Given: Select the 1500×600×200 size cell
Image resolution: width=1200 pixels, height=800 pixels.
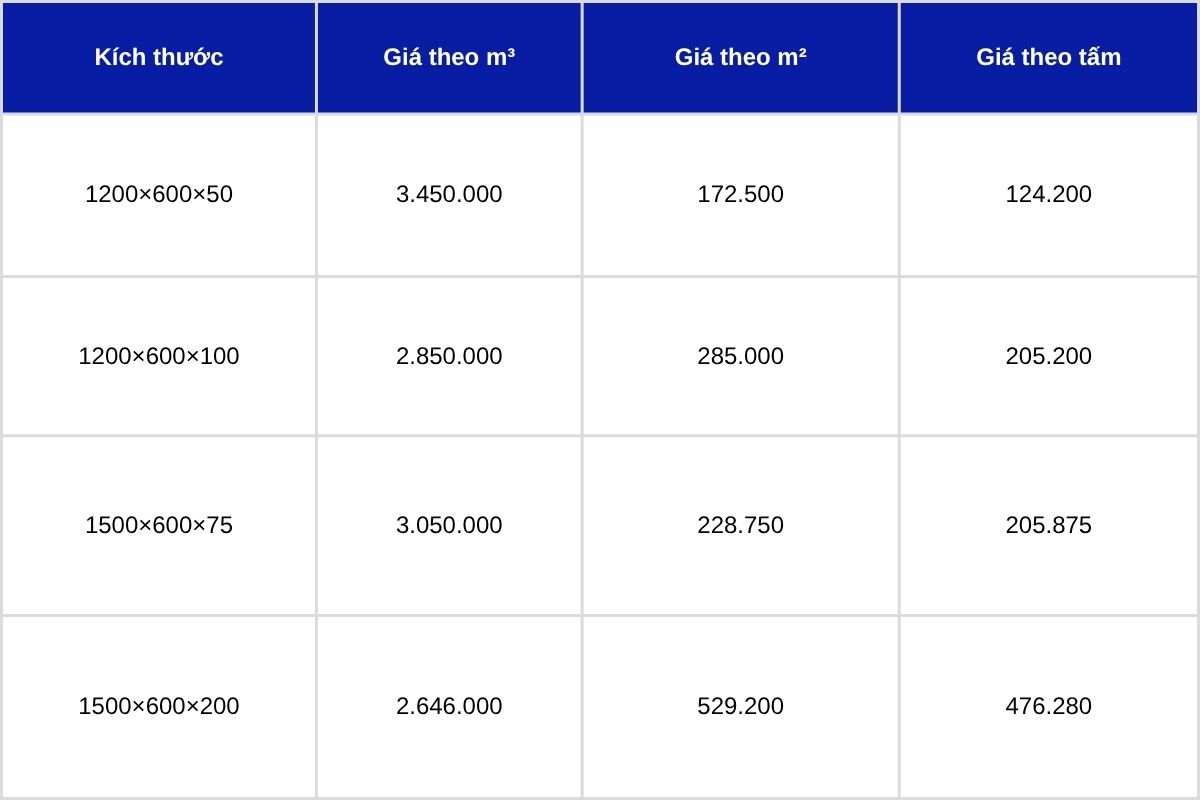Looking at the screenshot, I should pos(159,706).
